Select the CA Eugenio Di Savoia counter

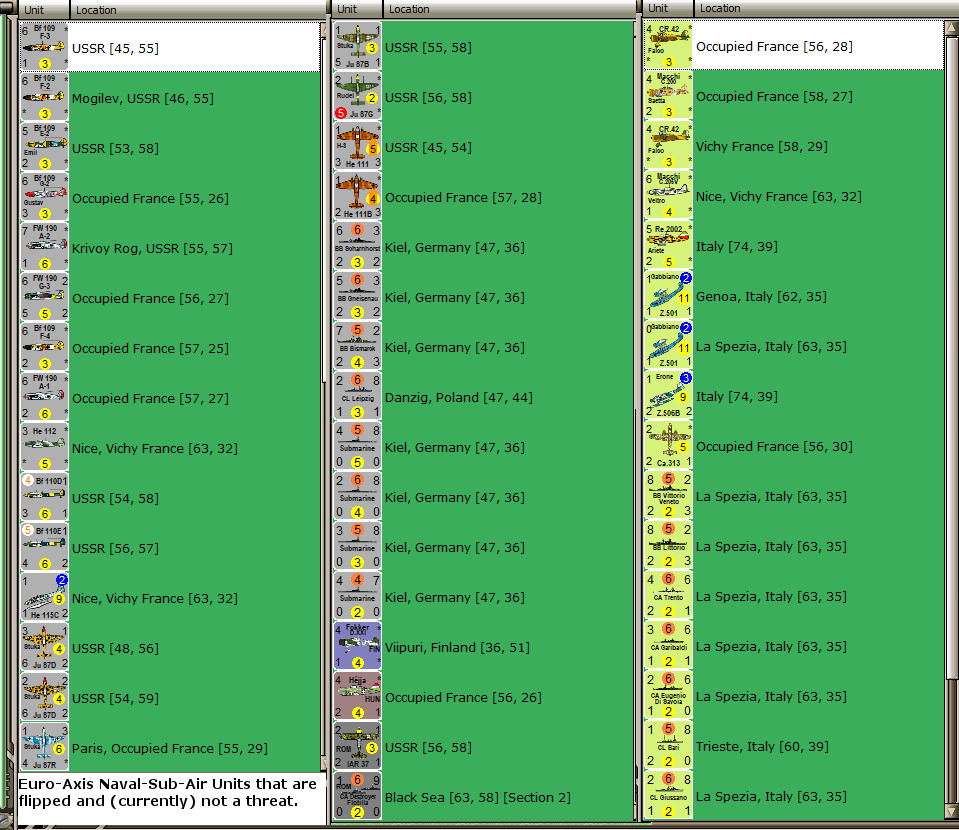point(668,695)
